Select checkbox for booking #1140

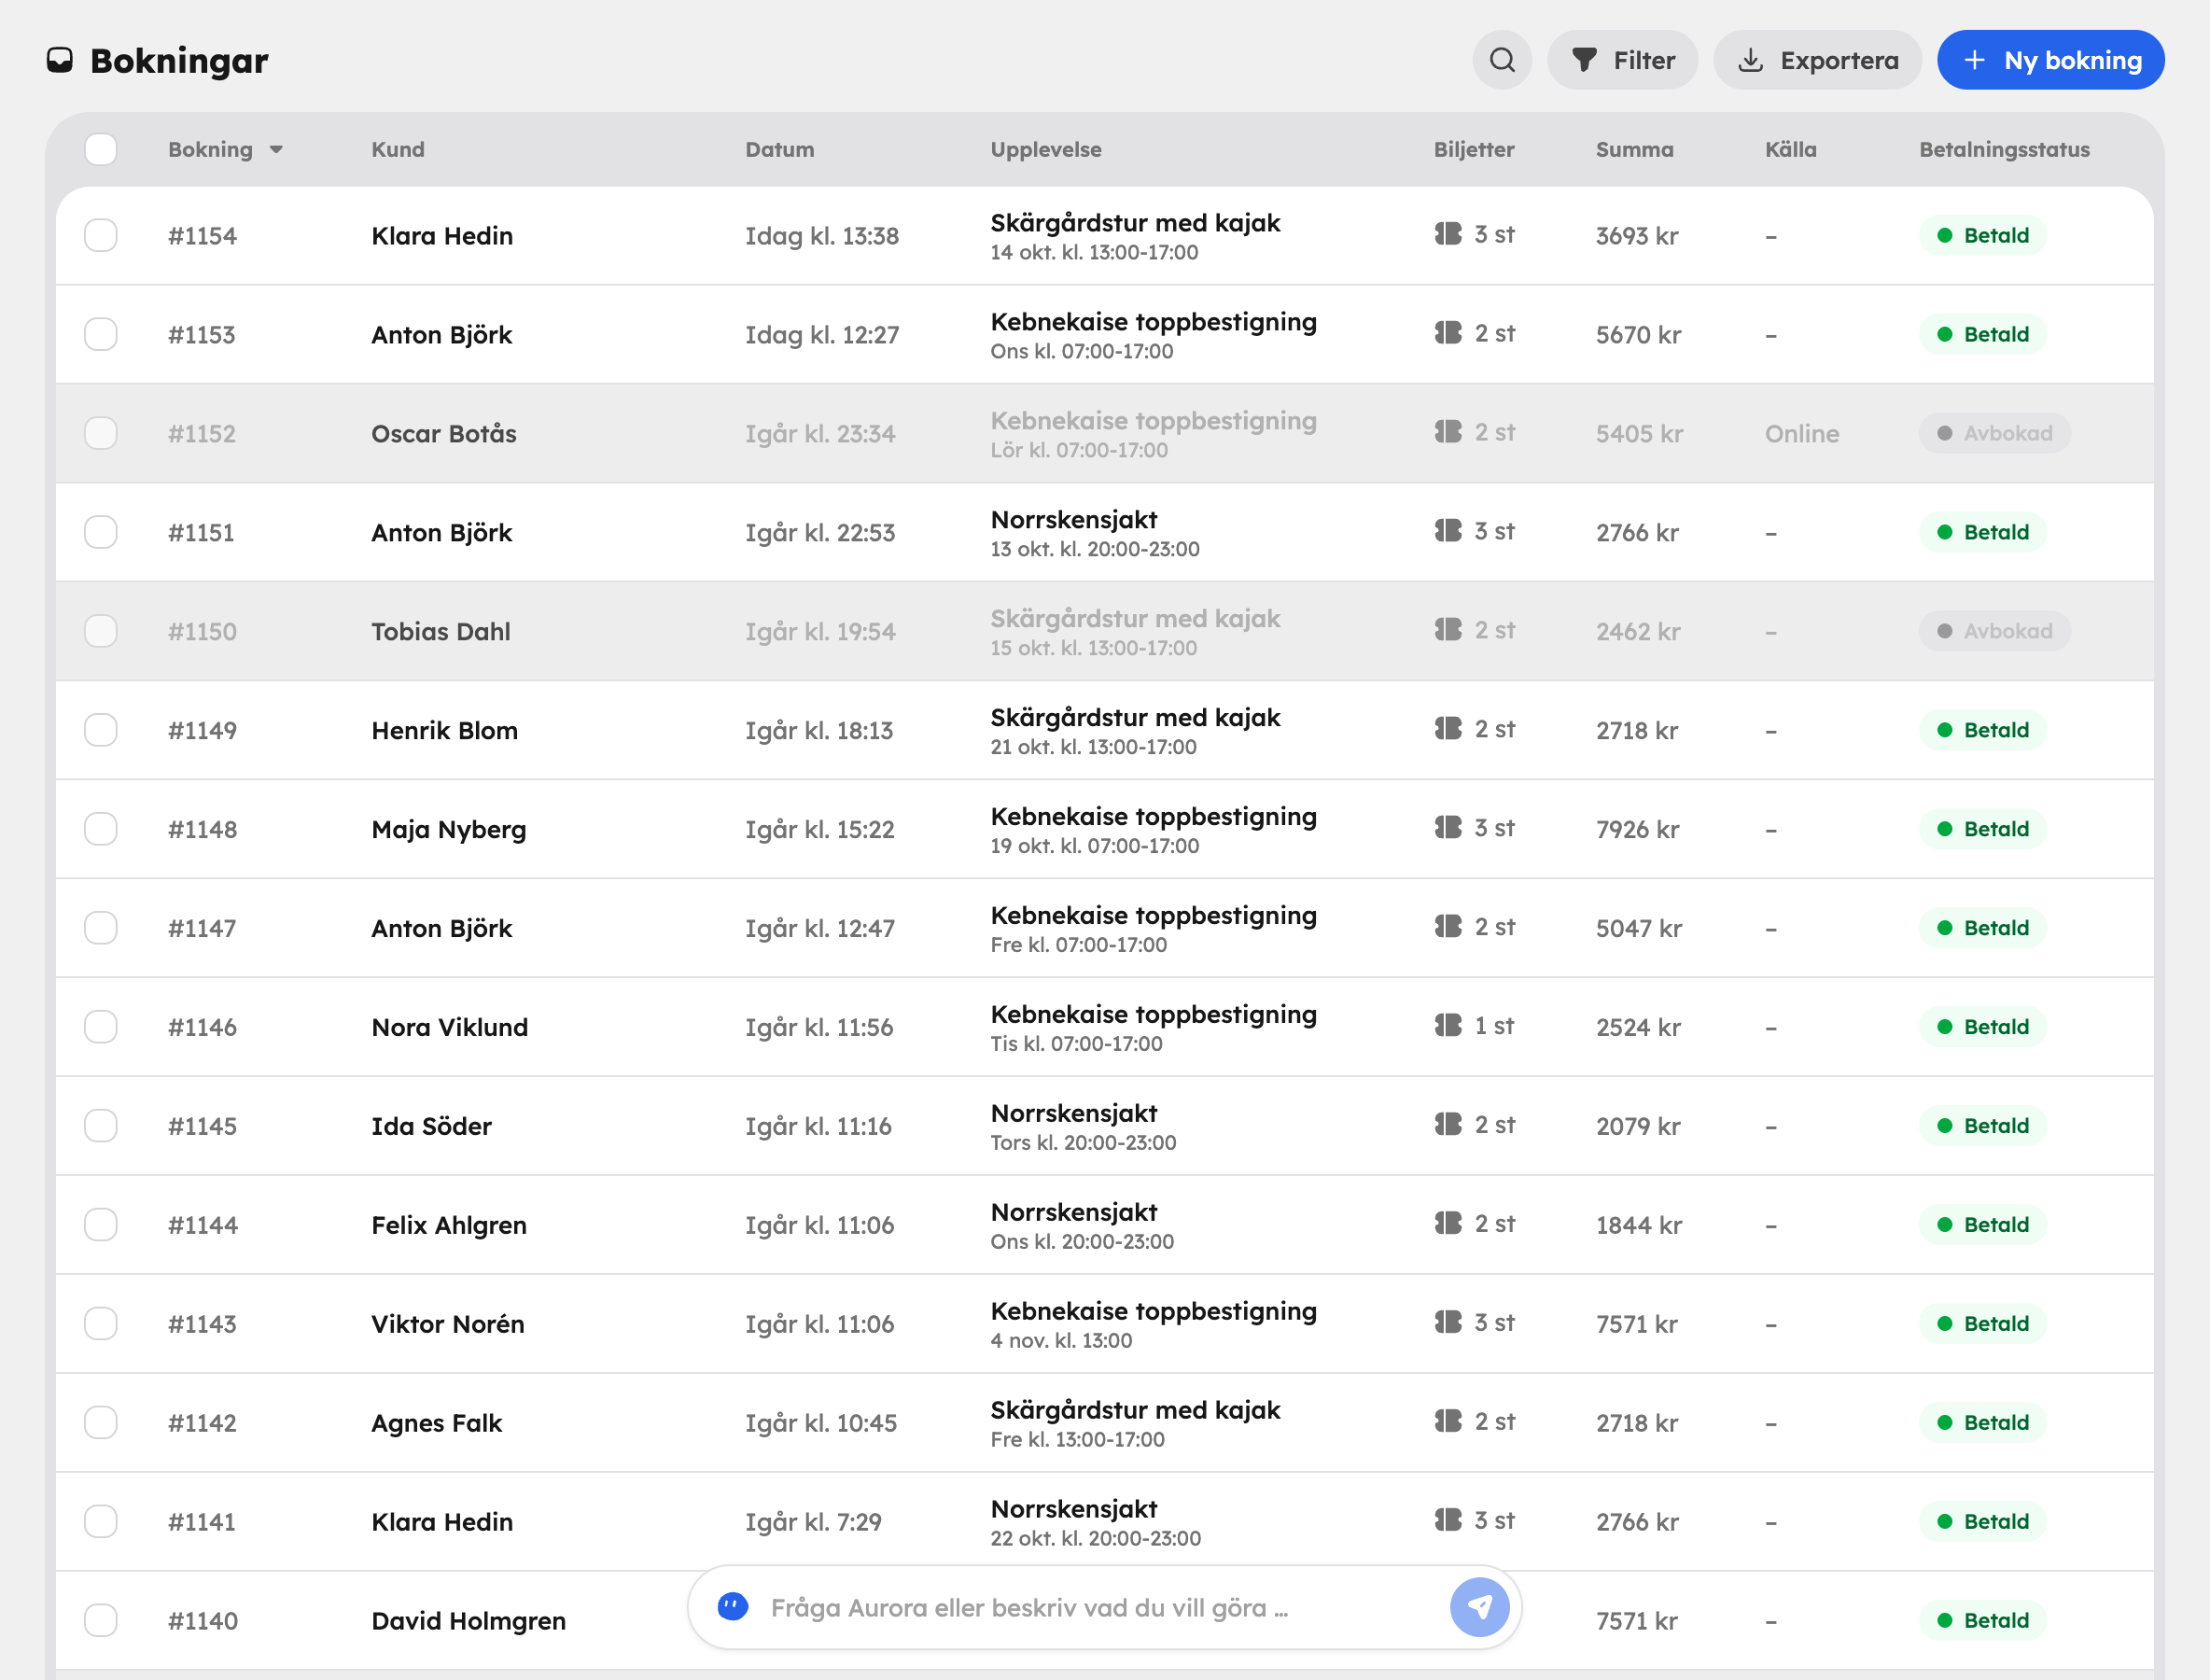[x=101, y=1621]
